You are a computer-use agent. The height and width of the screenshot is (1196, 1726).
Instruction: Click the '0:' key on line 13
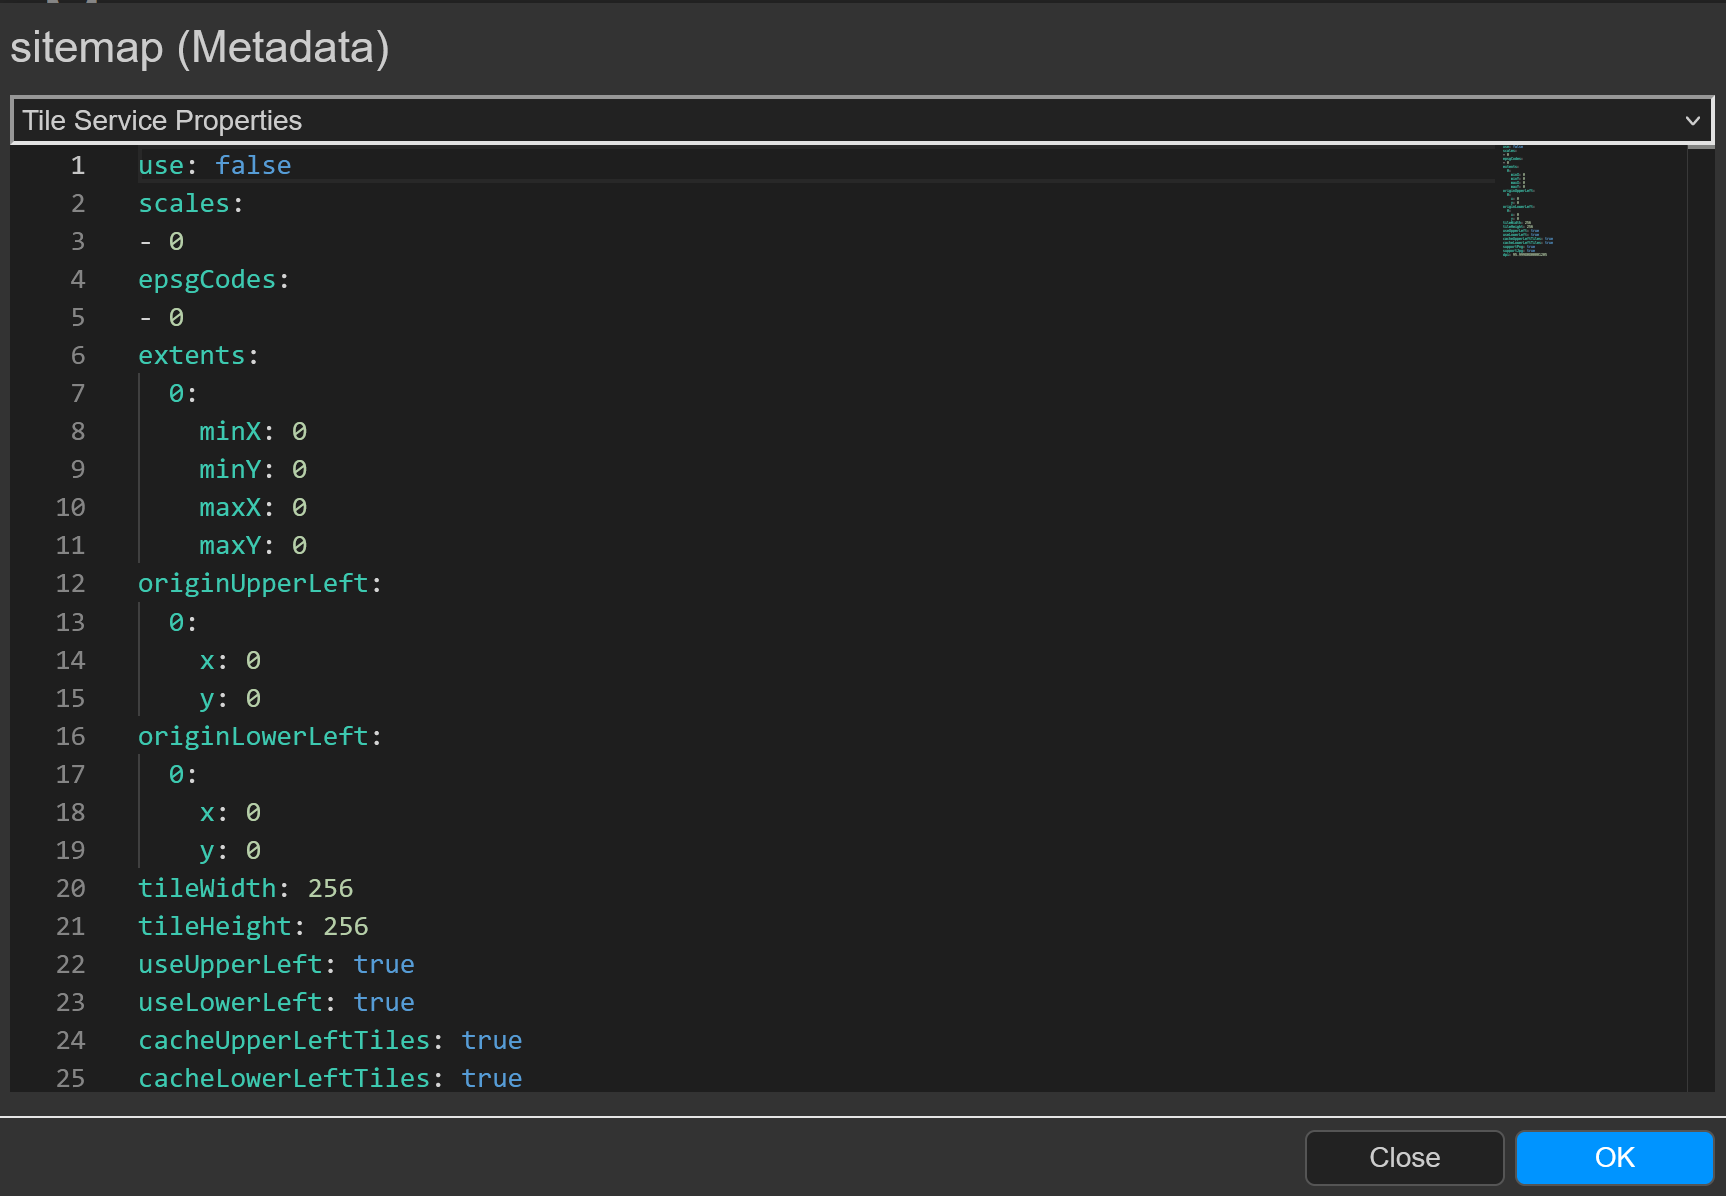(x=183, y=622)
